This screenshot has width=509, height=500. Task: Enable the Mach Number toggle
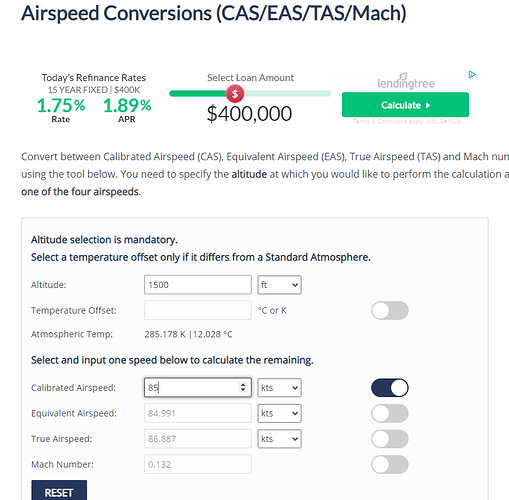390,465
